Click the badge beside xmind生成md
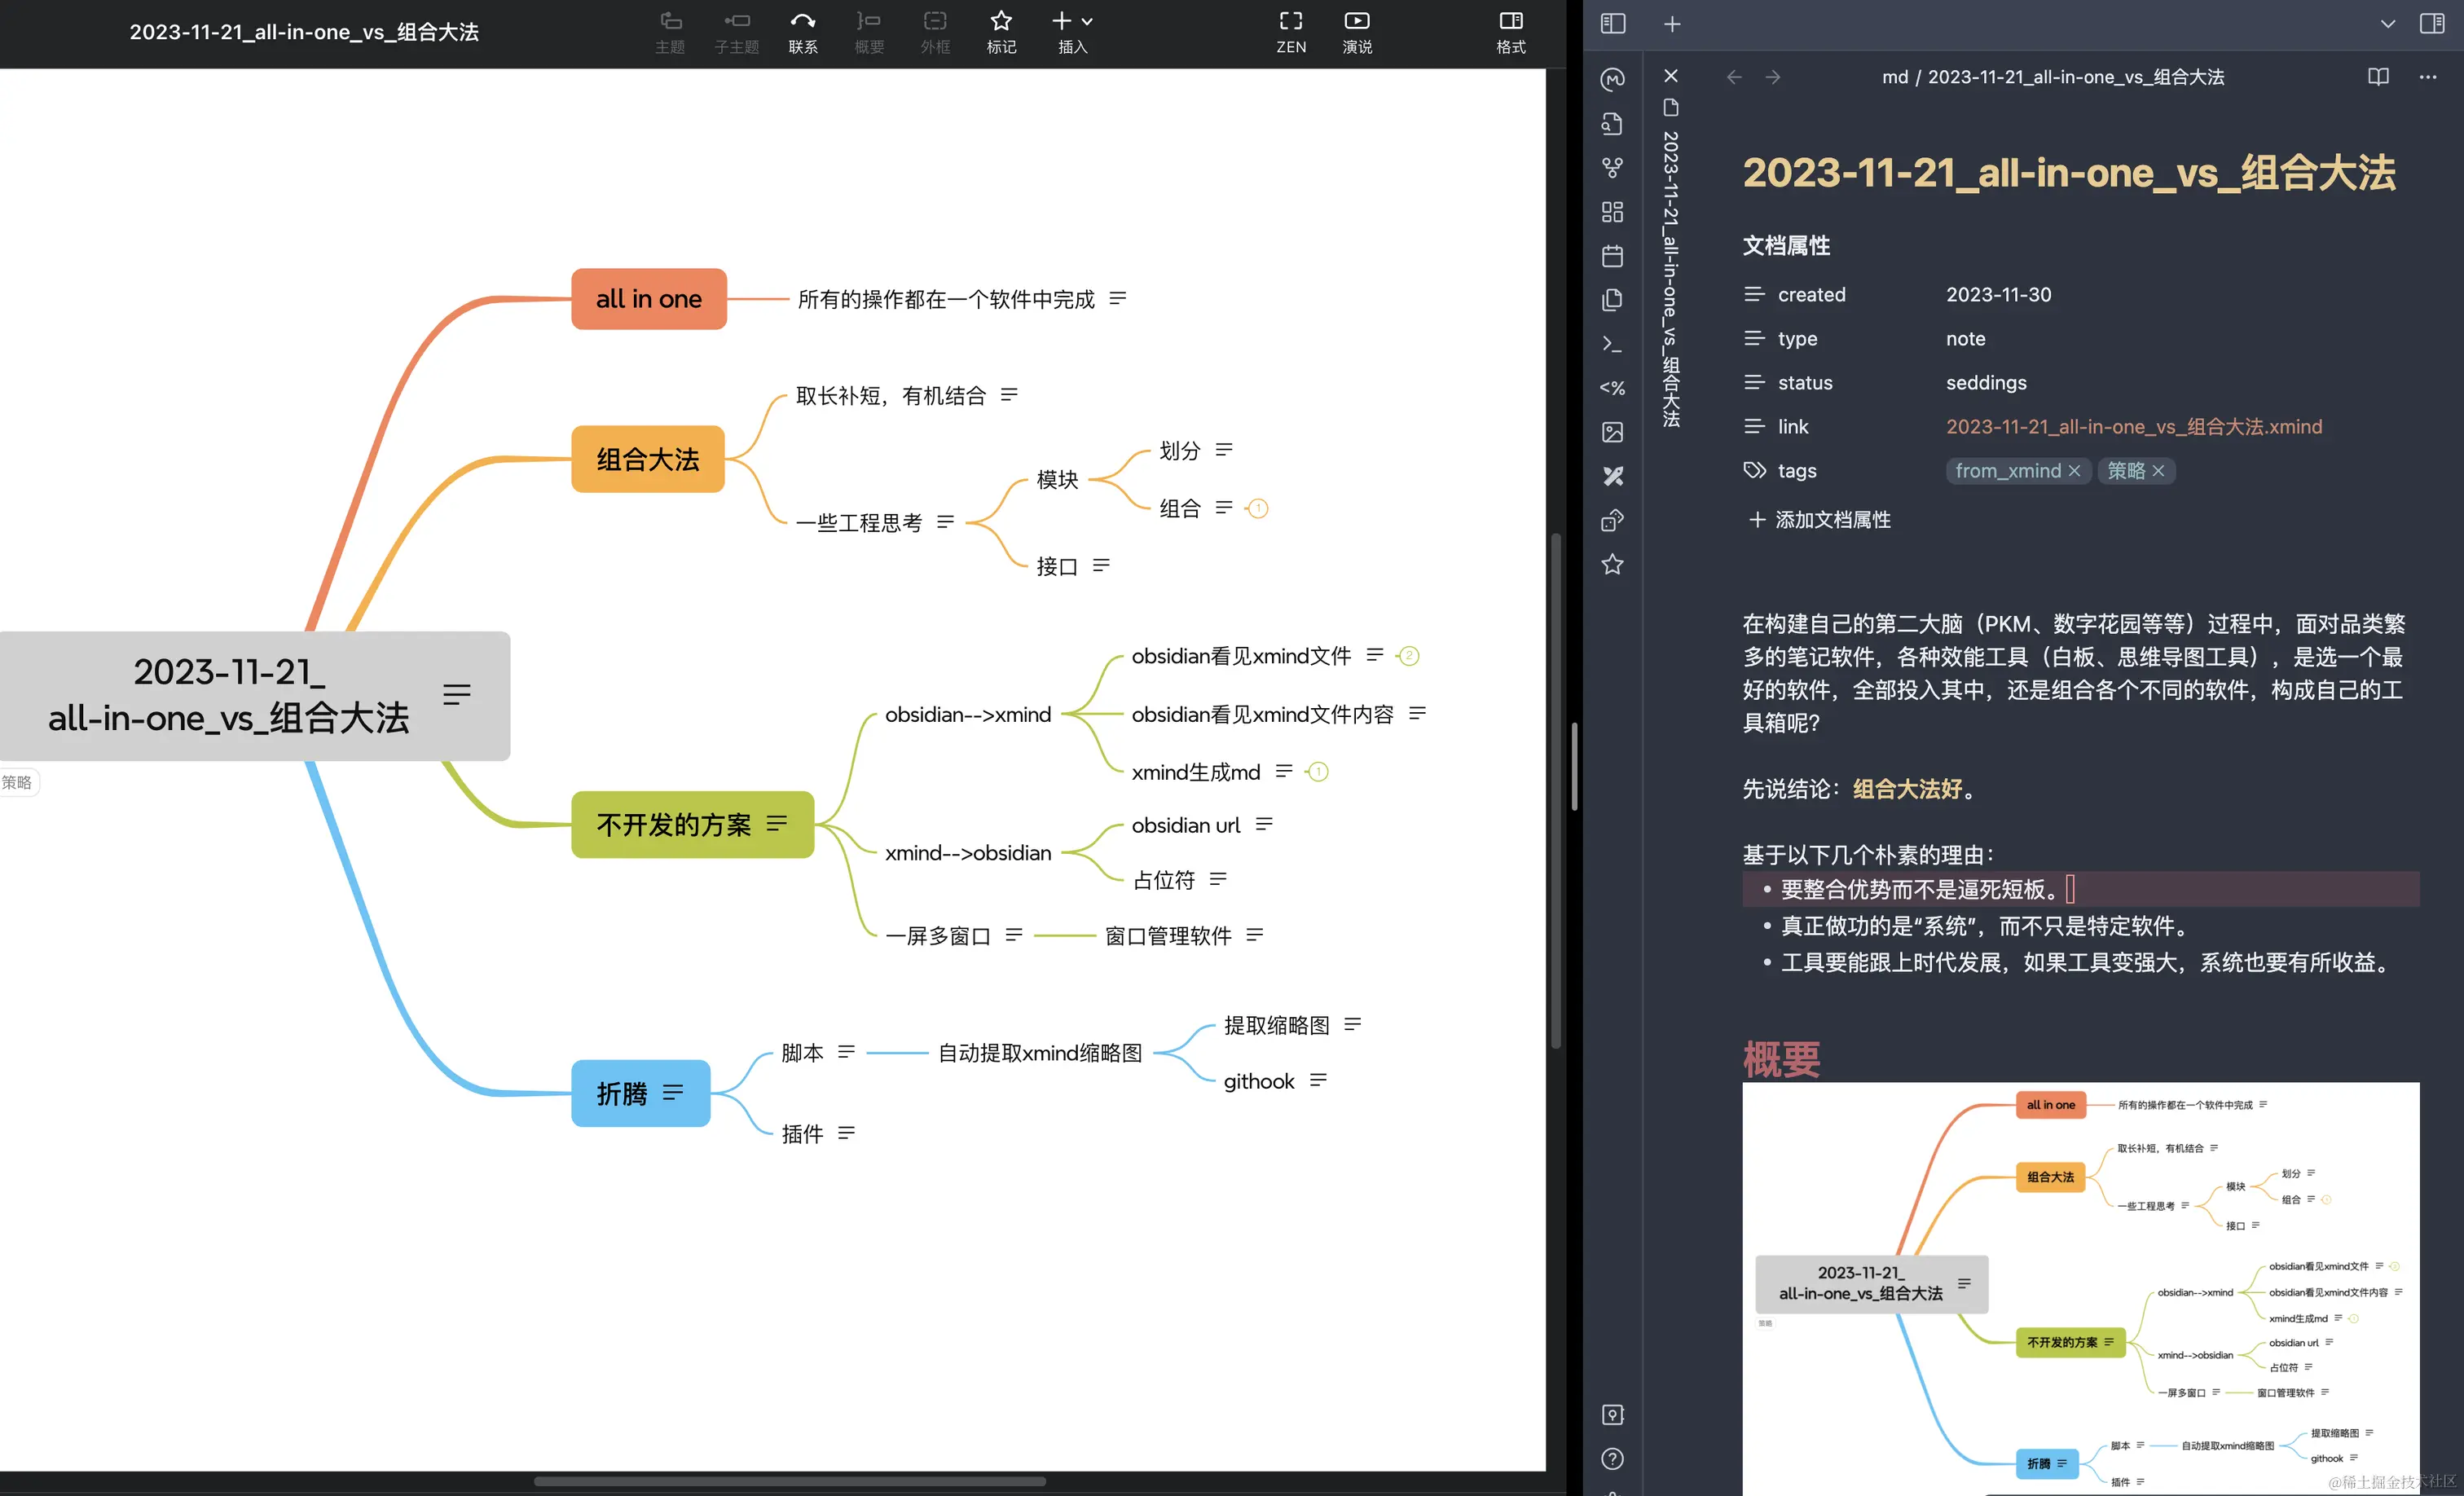This screenshot has height=1496, width=2464. click(x=1318, y=771)
